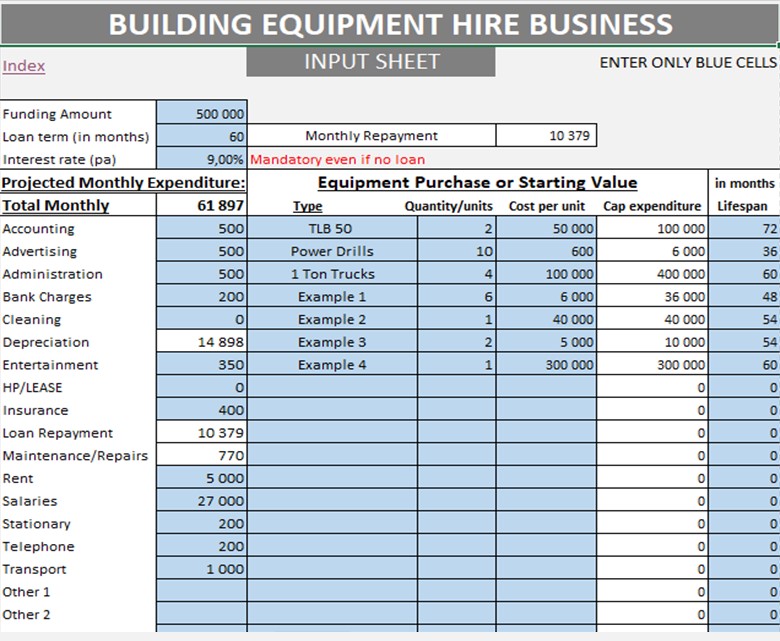Click the Projected Monthly Expenditure heading
This screenshot has width=780, height=641.
[x=123, y=183]
